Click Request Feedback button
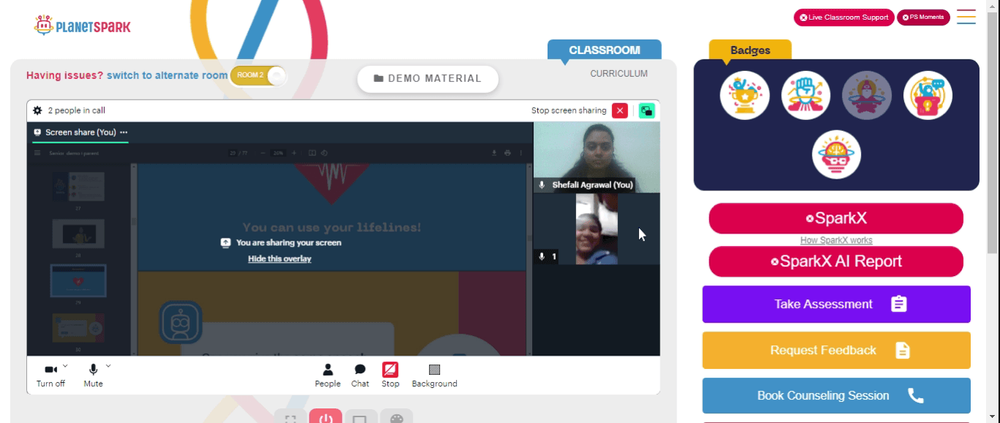This screenshot has height=423, width=1000. coord(836,350)
